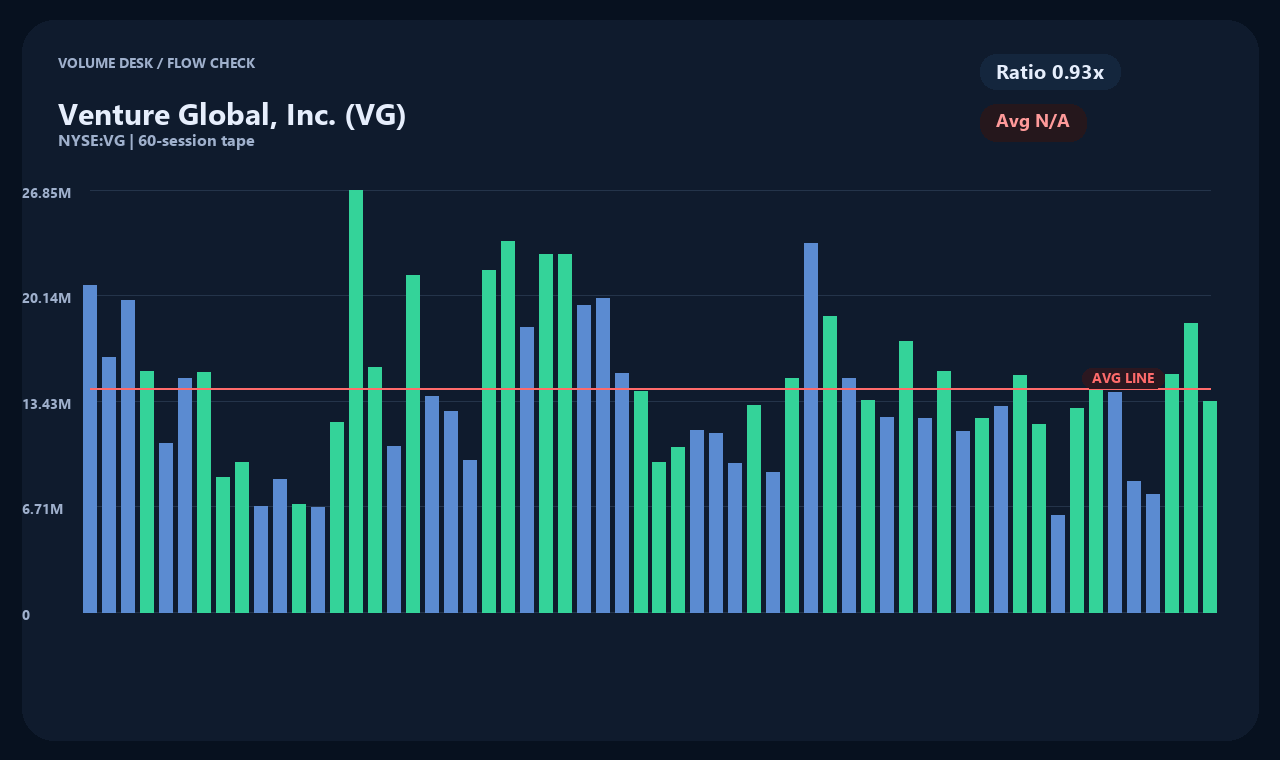Select the first blue bar in the chart
Viewport: 1280px width, 760px height.
pos(90,449)
